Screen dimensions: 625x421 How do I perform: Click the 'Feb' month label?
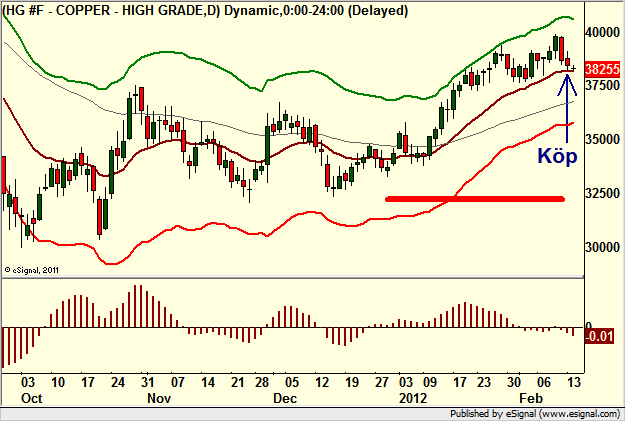pos(531,398)
